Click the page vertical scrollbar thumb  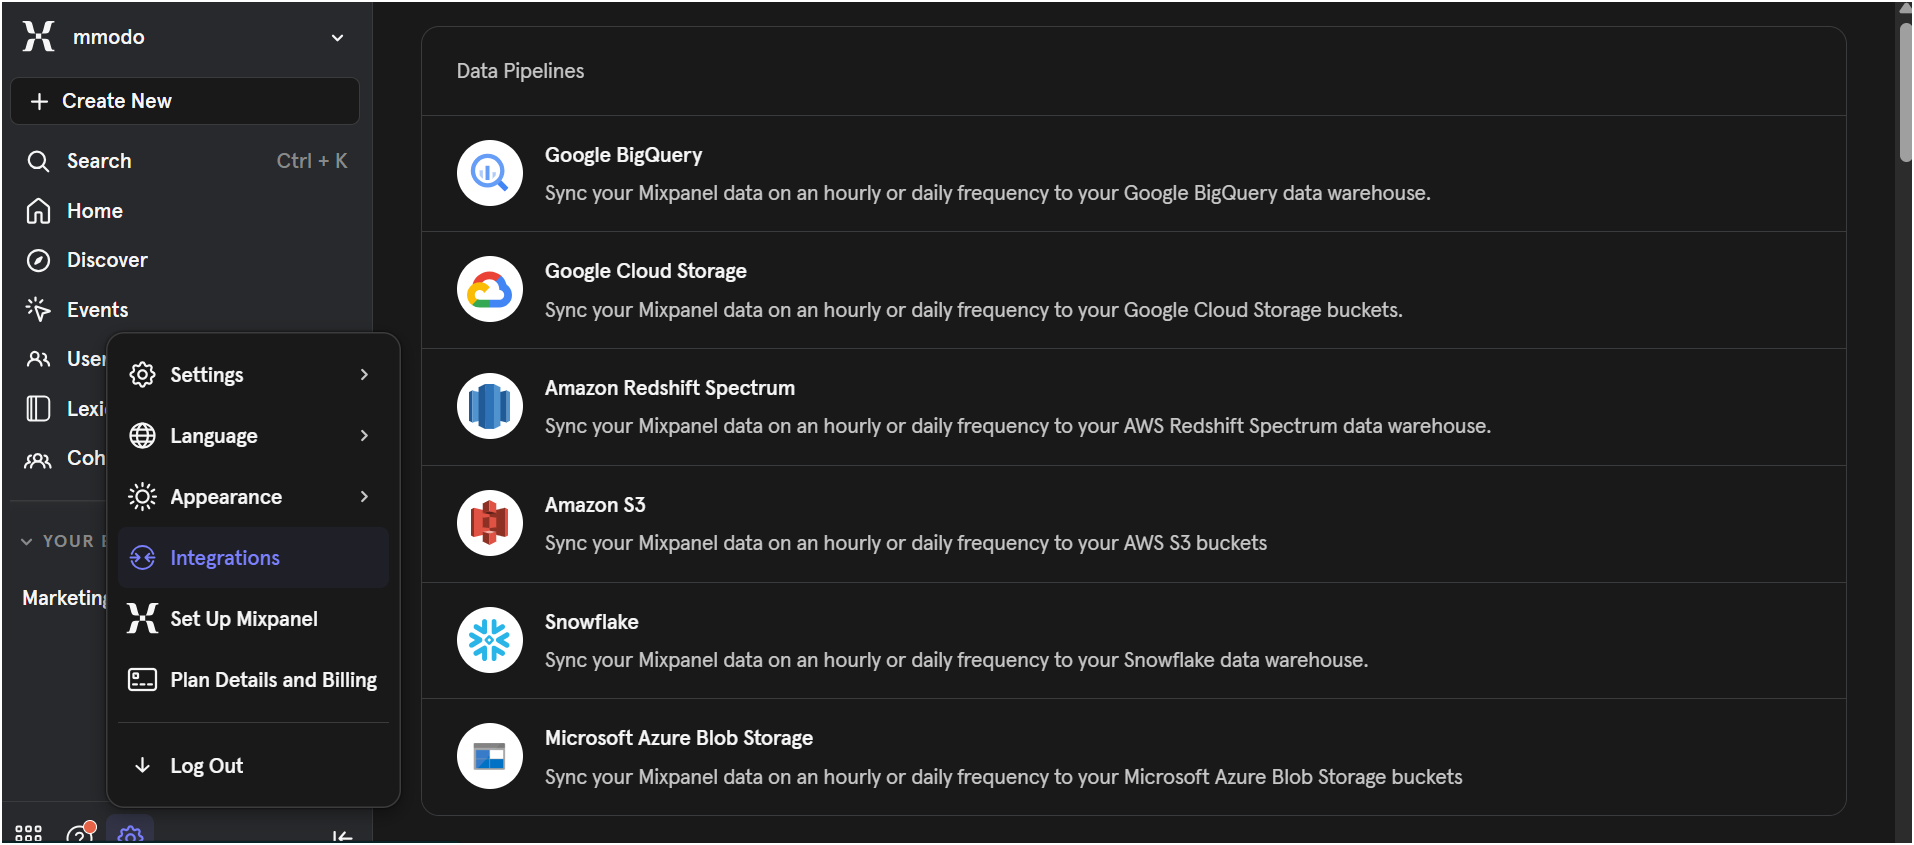pos(1905,90)
